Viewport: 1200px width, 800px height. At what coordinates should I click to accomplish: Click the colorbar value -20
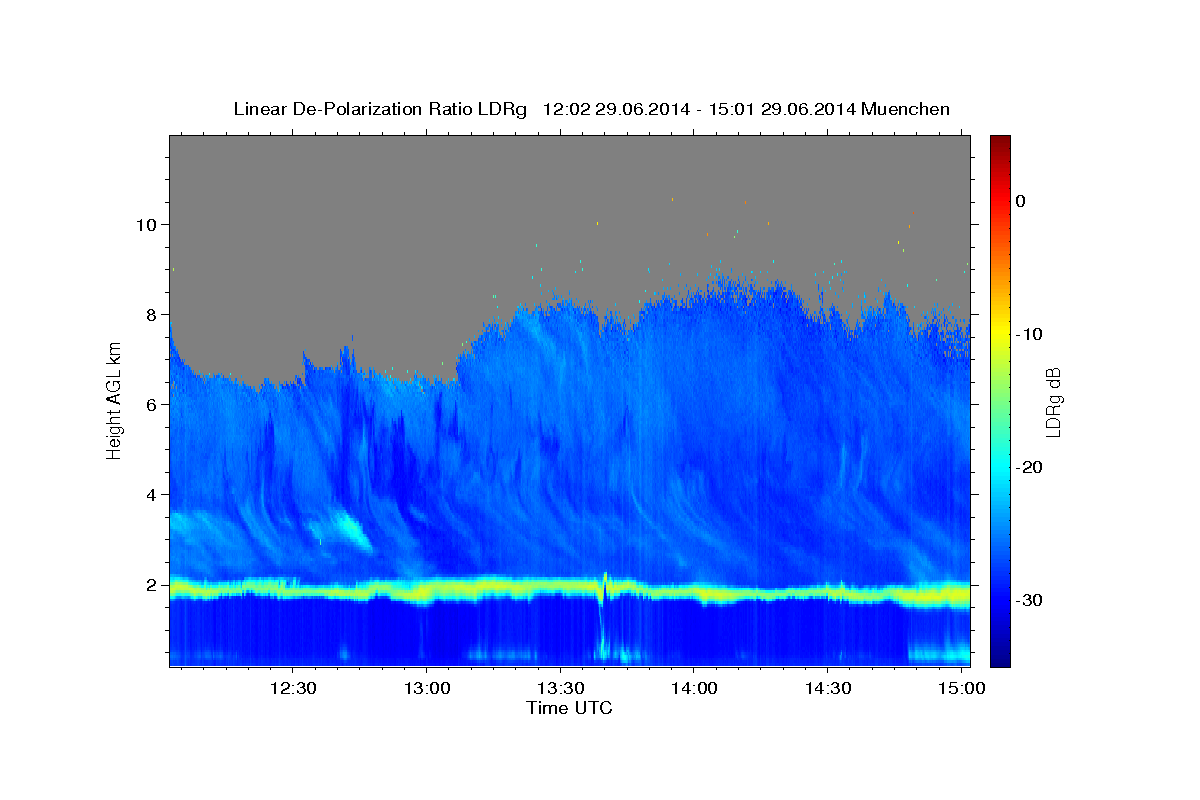[x=1030, y=467]
